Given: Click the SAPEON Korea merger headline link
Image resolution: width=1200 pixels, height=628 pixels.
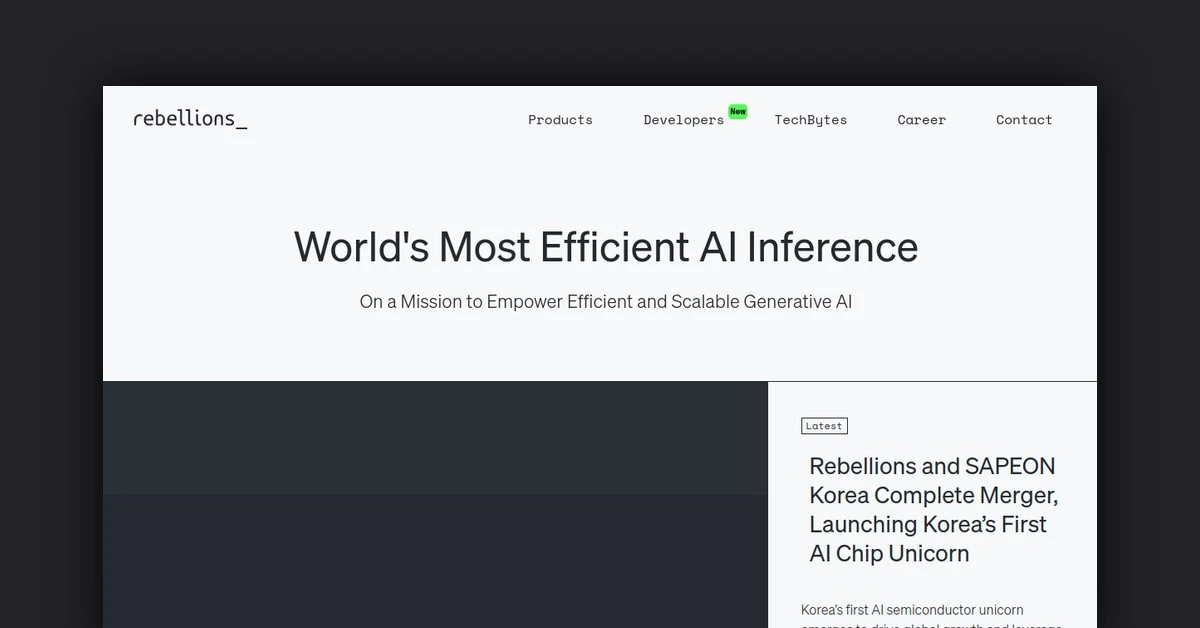Looking at the screenshot, I should pyautogui.click(x=933, y=510).
